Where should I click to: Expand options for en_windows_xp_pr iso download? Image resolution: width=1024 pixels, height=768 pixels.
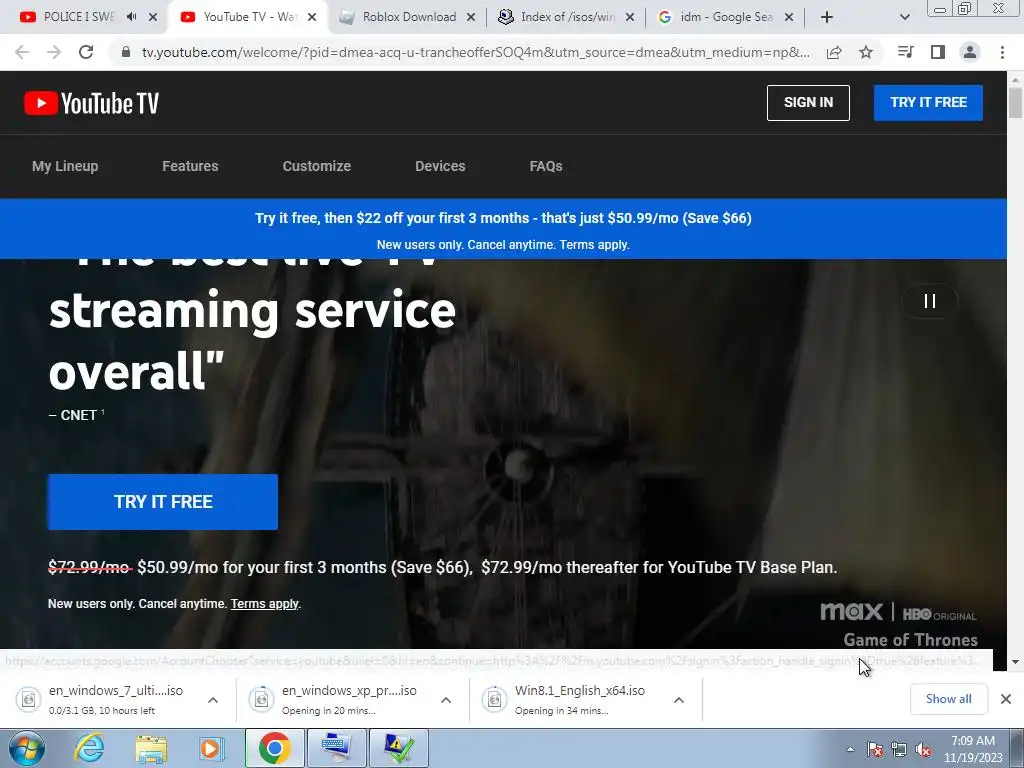[x=446, y=700]
